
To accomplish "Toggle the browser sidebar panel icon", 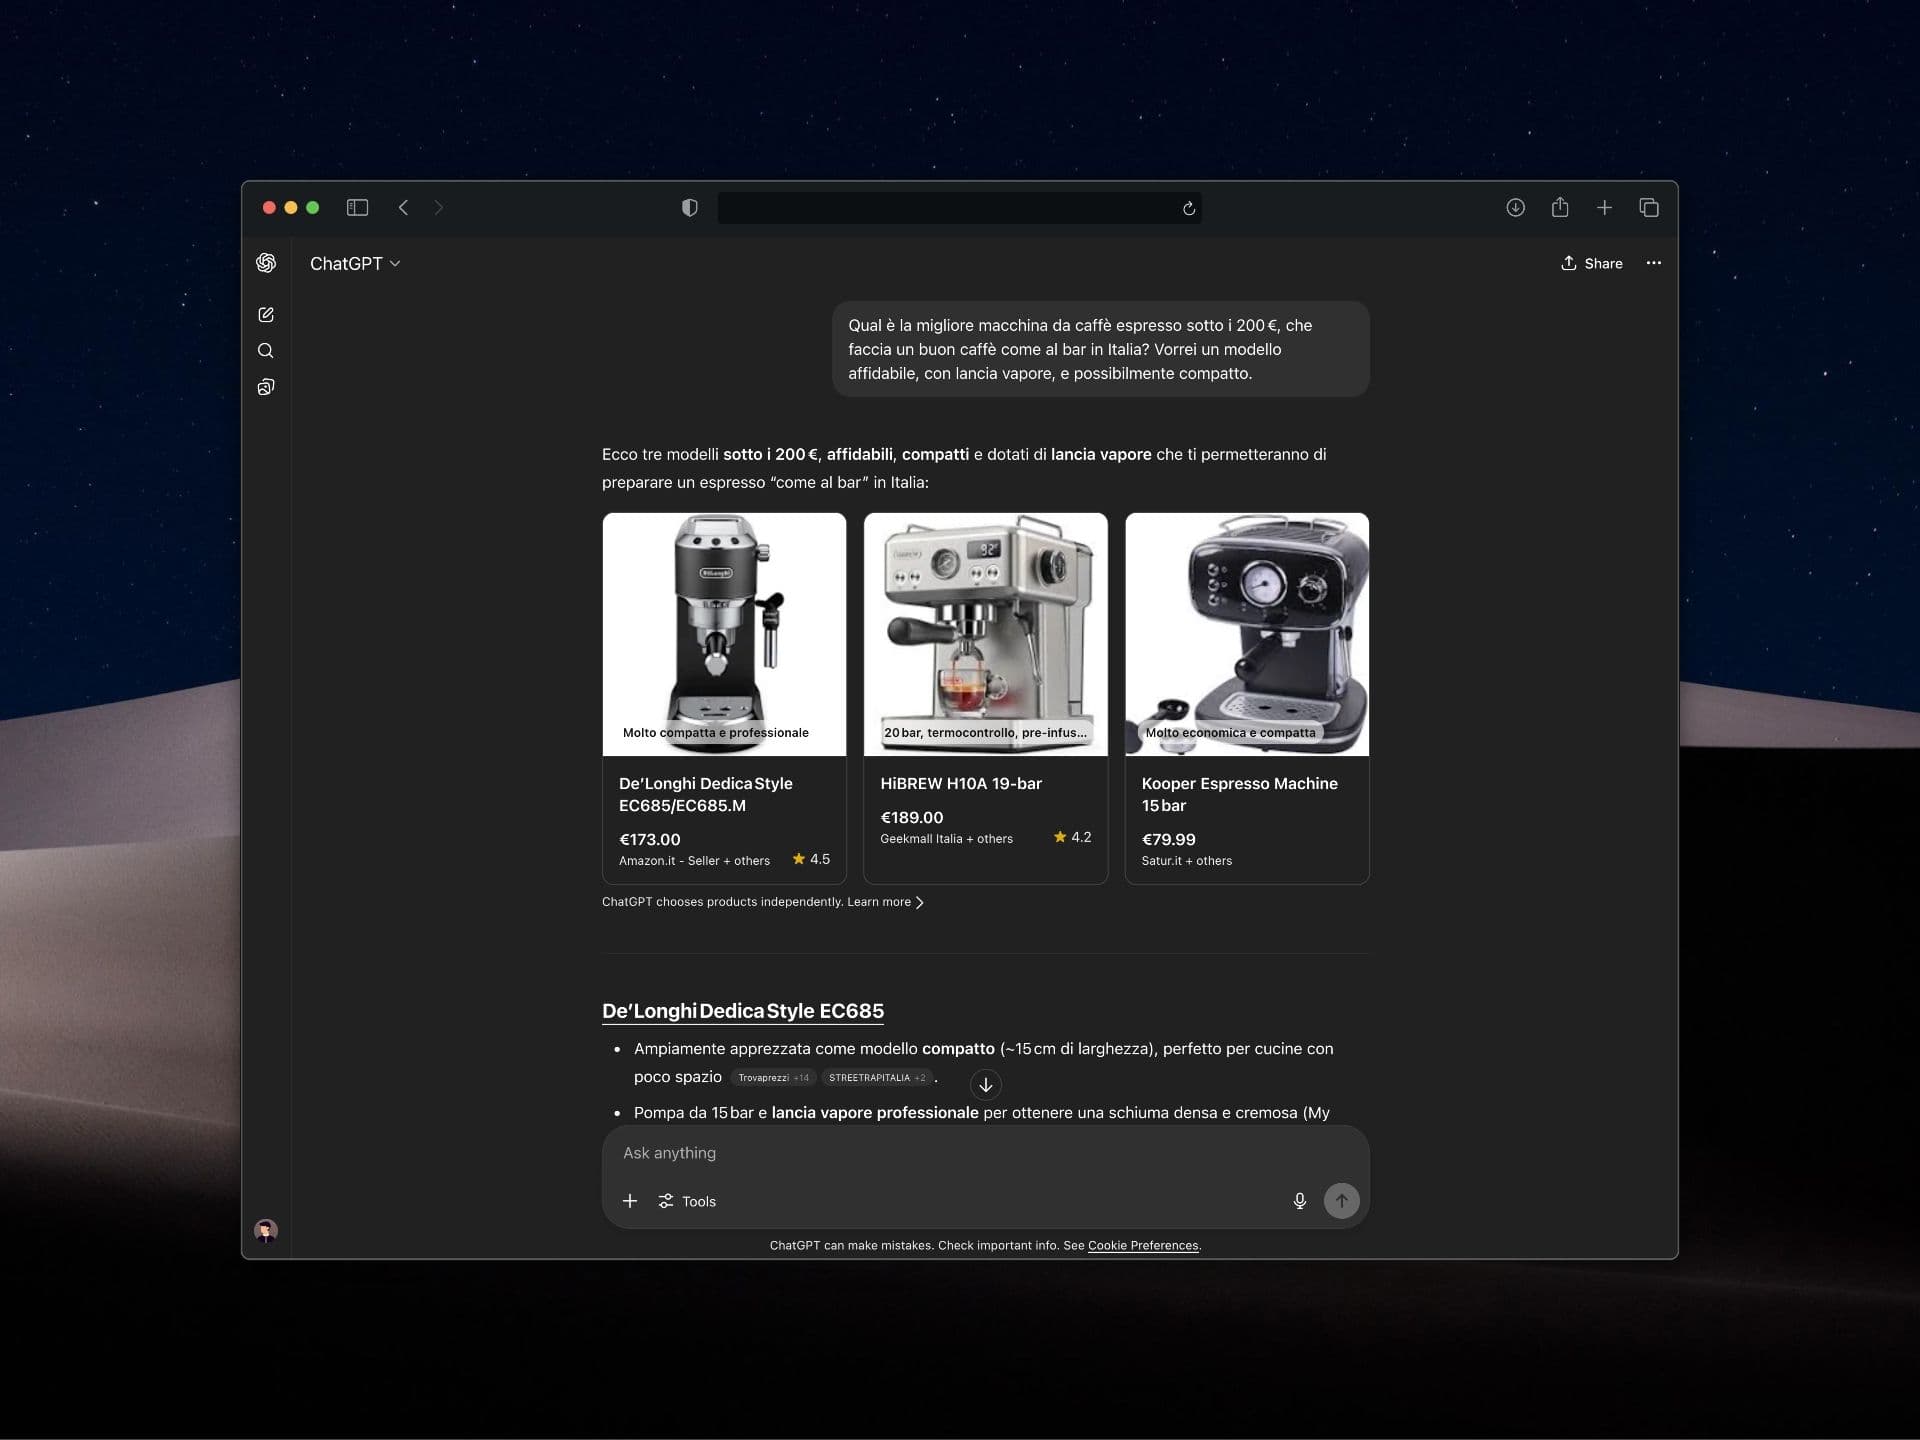I will pos(357,208).
